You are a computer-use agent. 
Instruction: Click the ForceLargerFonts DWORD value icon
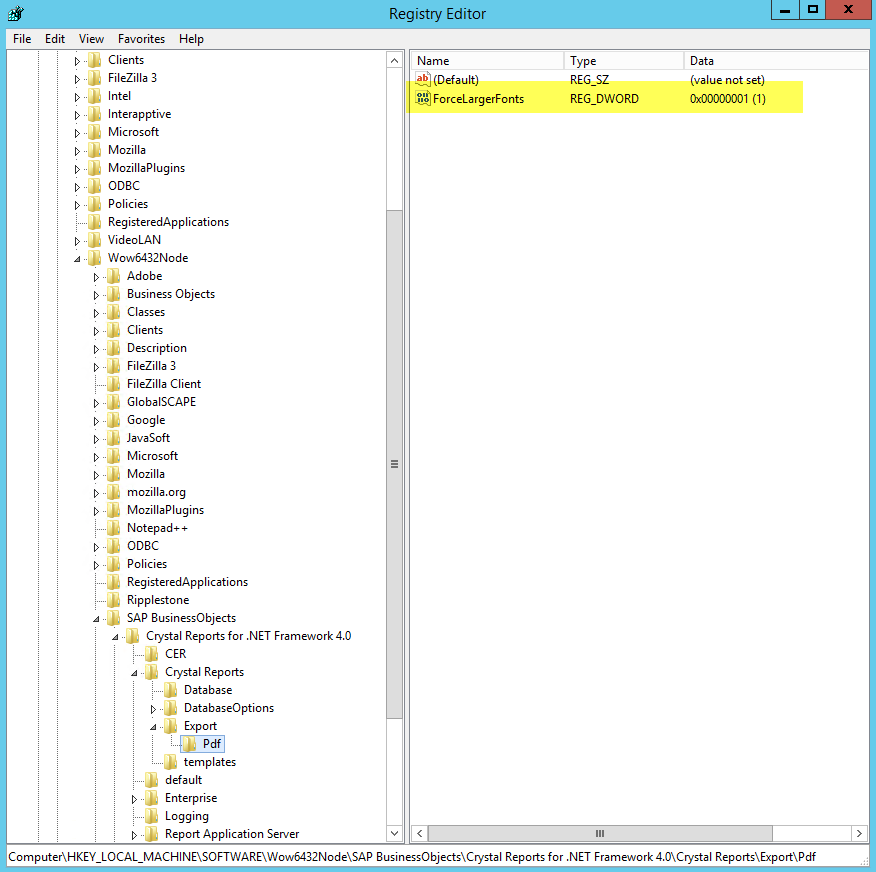[423, 99]
